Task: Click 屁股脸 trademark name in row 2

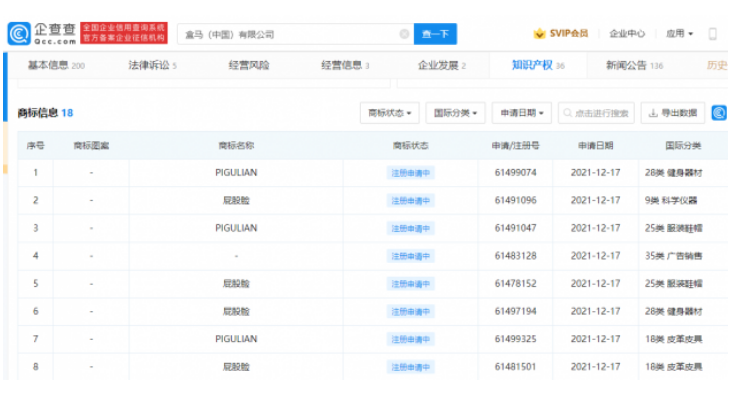Action: [236, 200]
